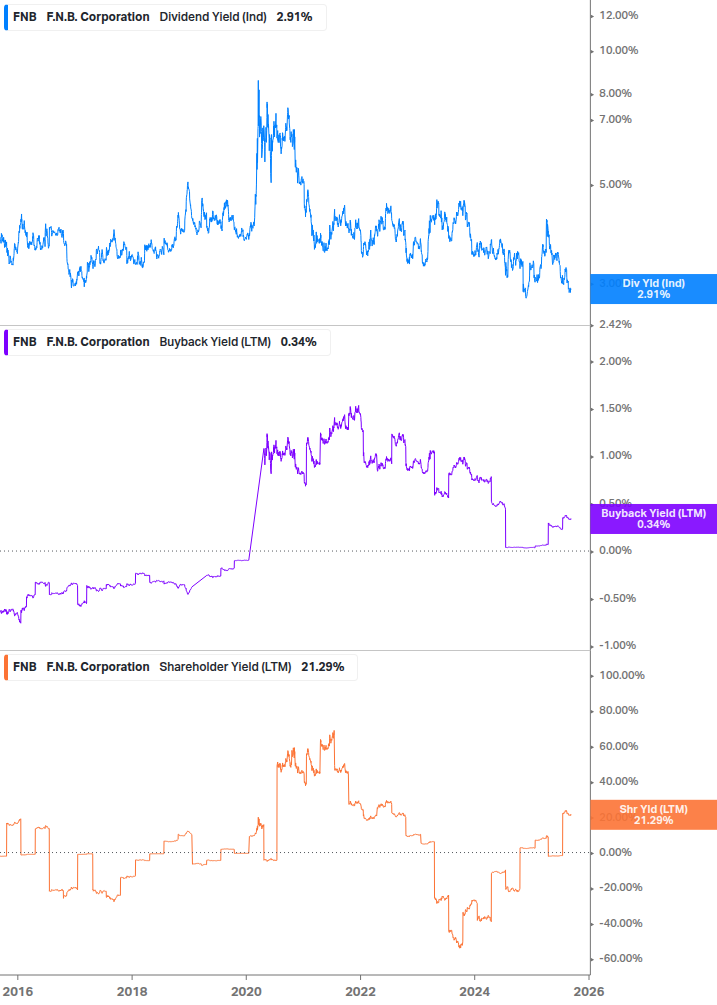The width and height of the screenshot is (717, 1005).
Task: Click FNB ticker in the Shareholder Yield legend
Action: pos(24,667)
